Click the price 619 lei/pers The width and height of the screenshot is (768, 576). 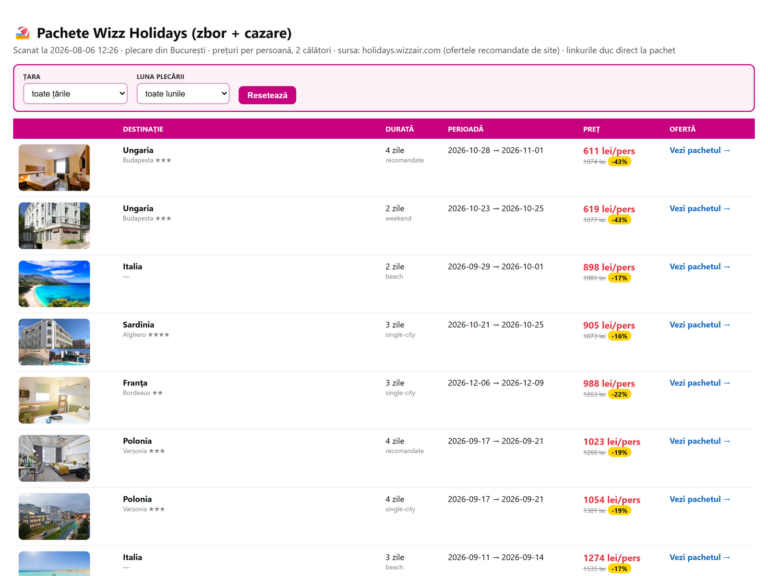click(x=609, y=209)
